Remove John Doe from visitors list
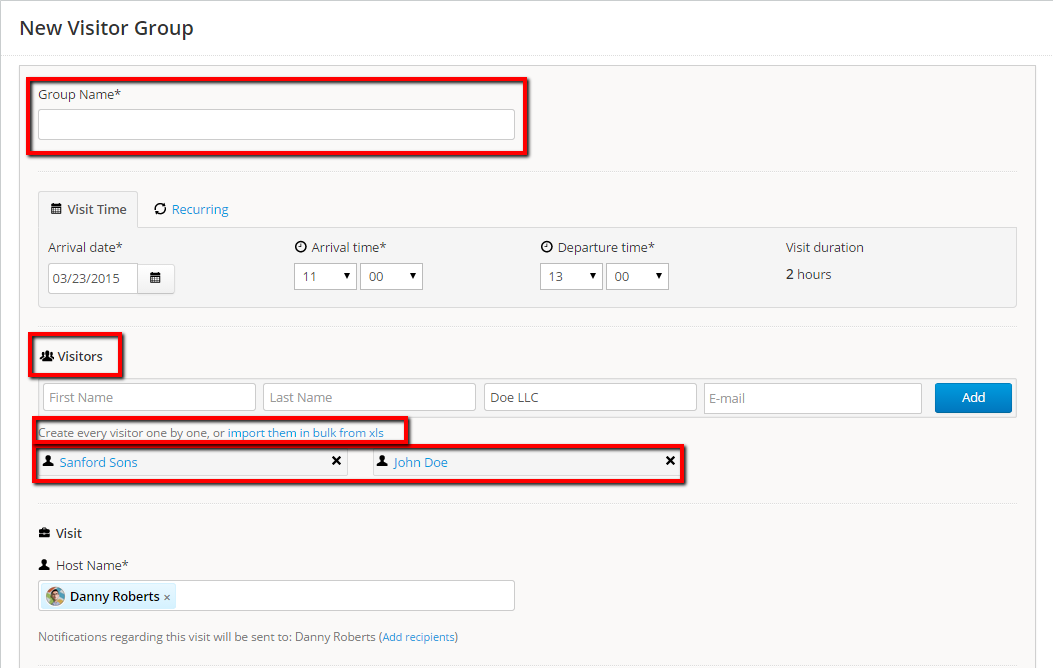Image resolution: width=1053 pixels, height=668 pixels. pos(670,461)
